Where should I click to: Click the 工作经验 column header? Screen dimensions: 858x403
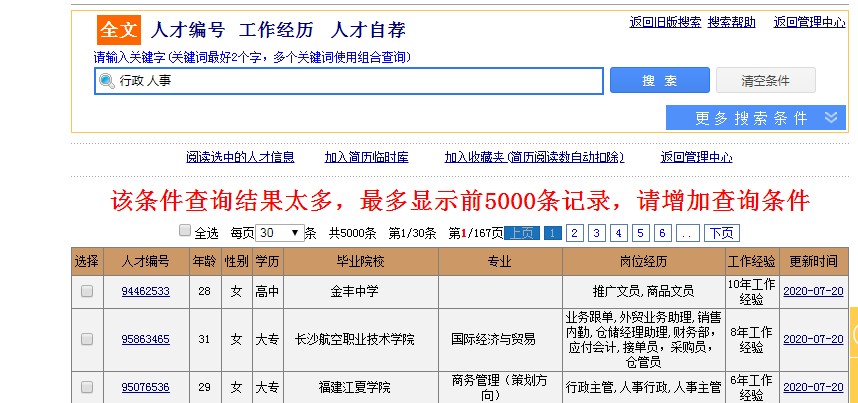(752, 261)
